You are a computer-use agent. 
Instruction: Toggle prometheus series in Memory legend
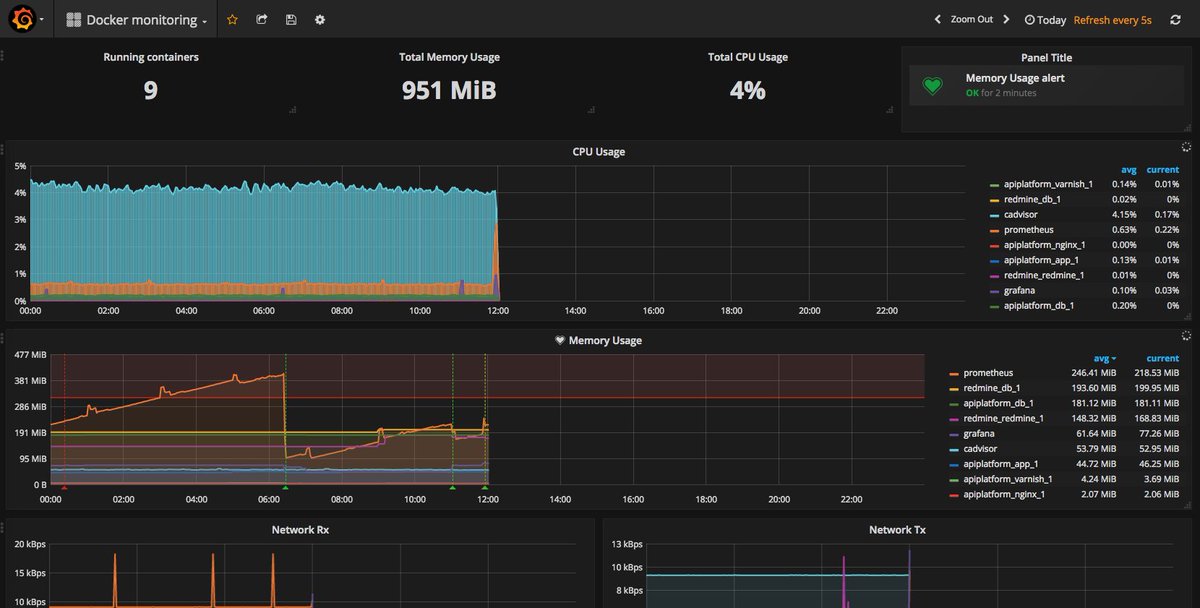[987, 373]
